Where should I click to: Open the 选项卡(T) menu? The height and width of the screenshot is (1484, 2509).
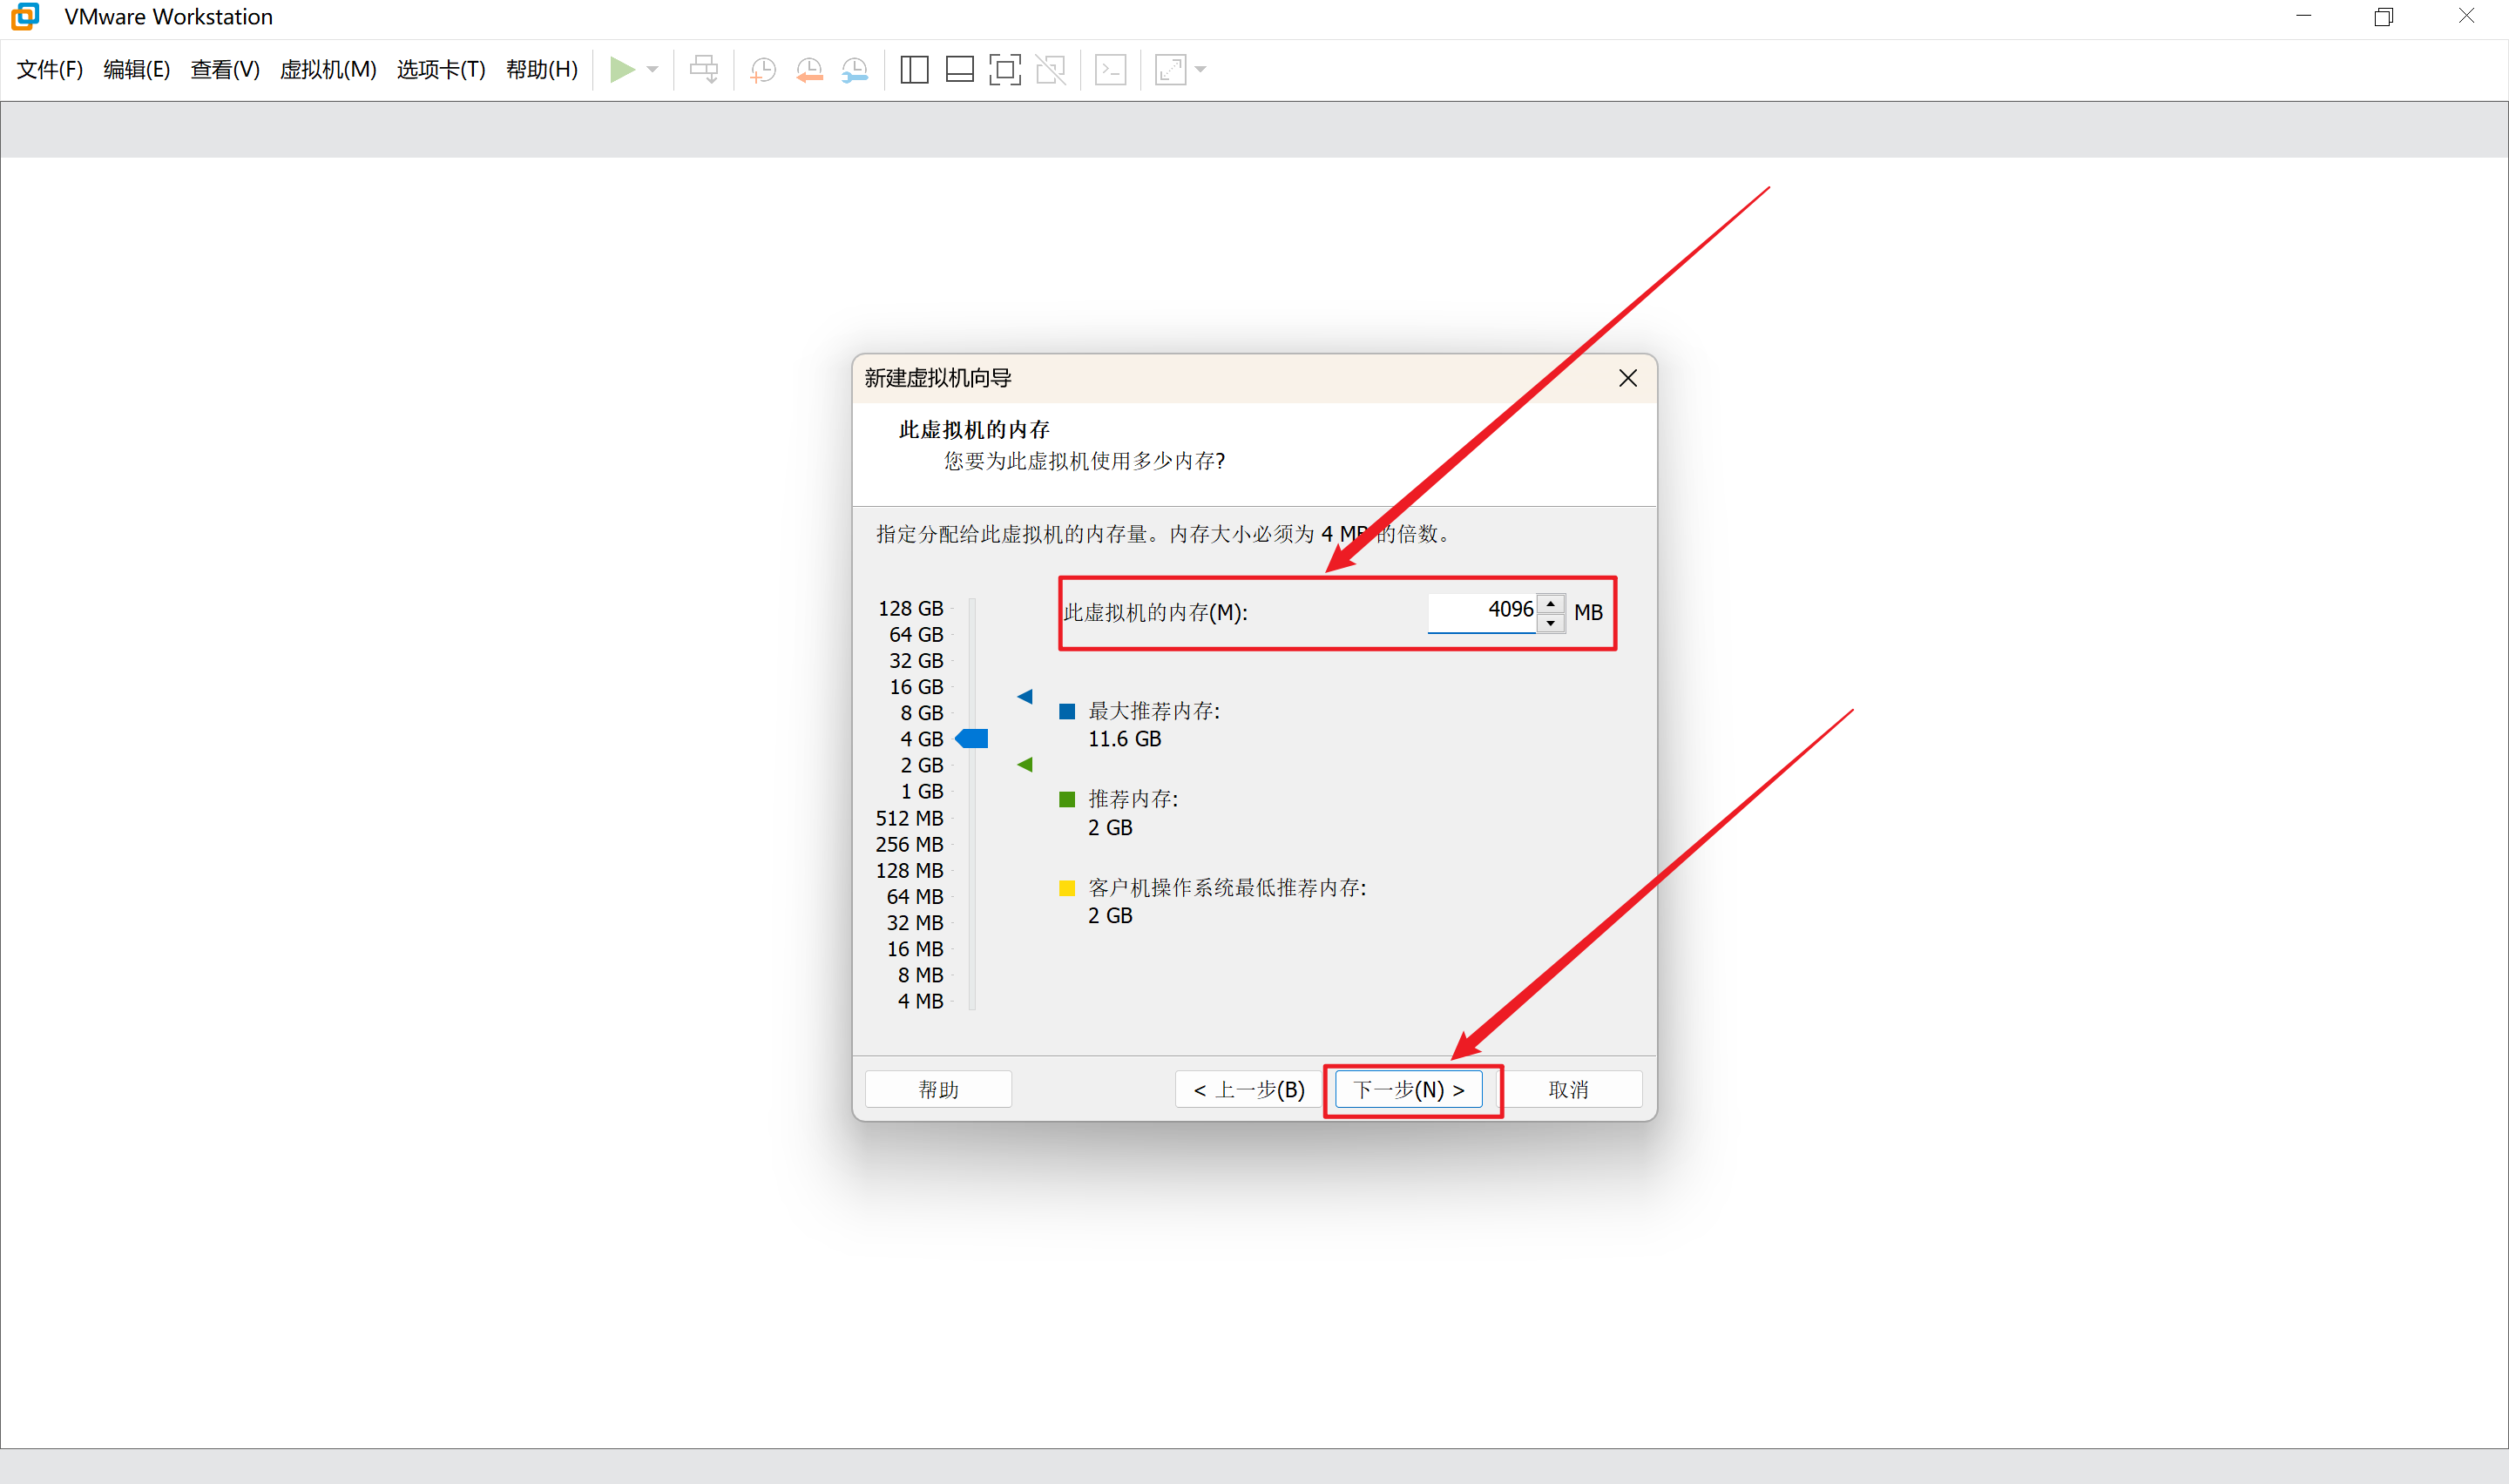tap(441, 69)
